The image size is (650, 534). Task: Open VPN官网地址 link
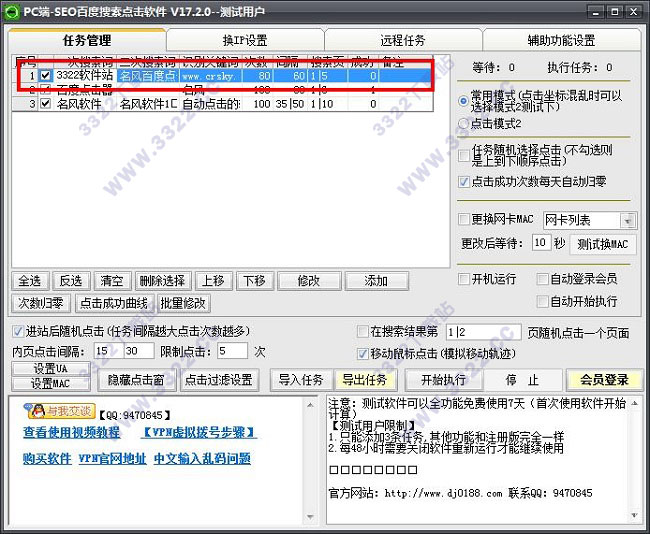tap(112, 459)
